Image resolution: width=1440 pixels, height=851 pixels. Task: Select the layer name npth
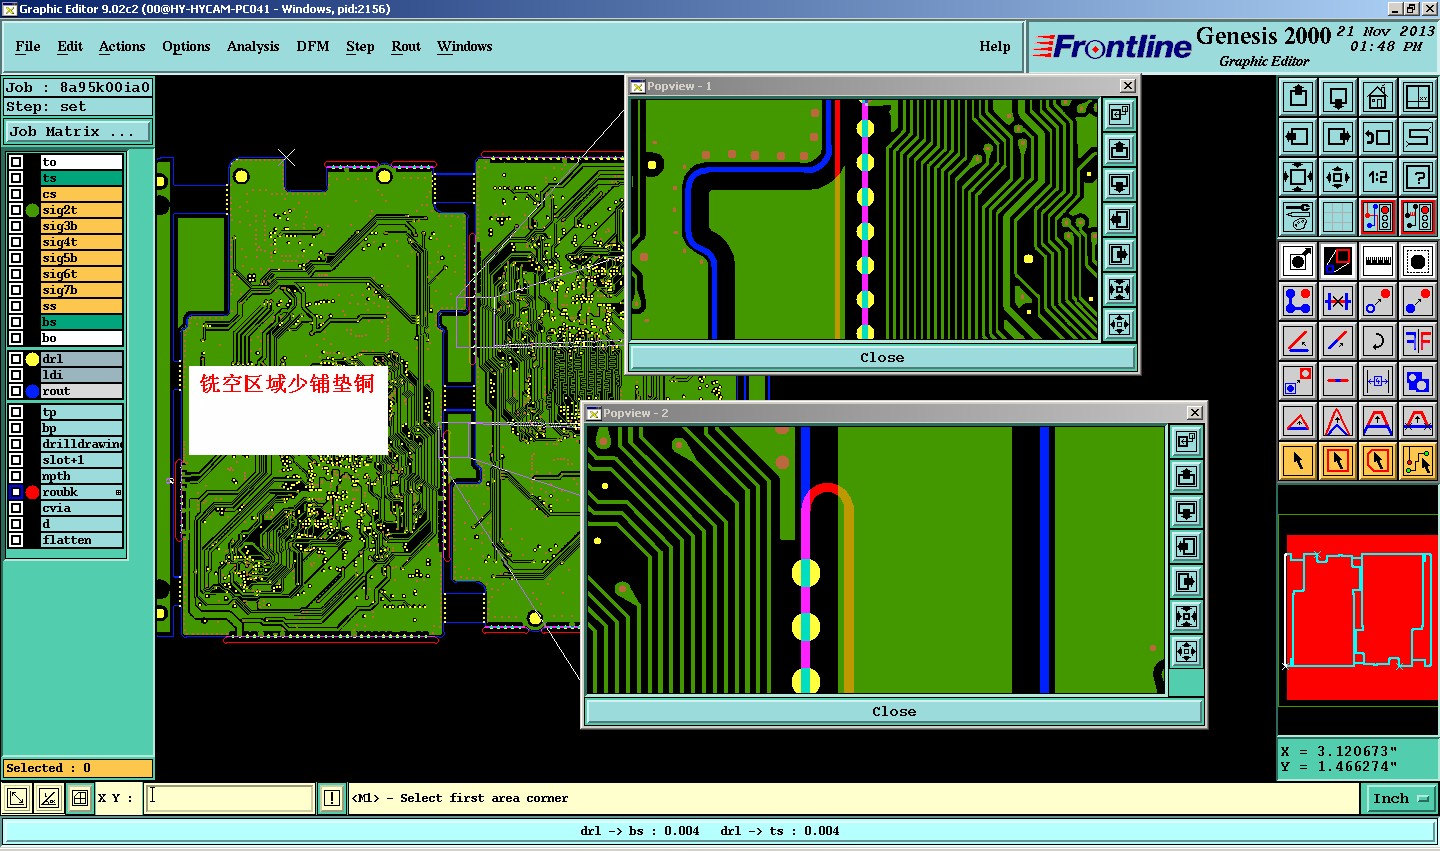click(x=81, y=476)
